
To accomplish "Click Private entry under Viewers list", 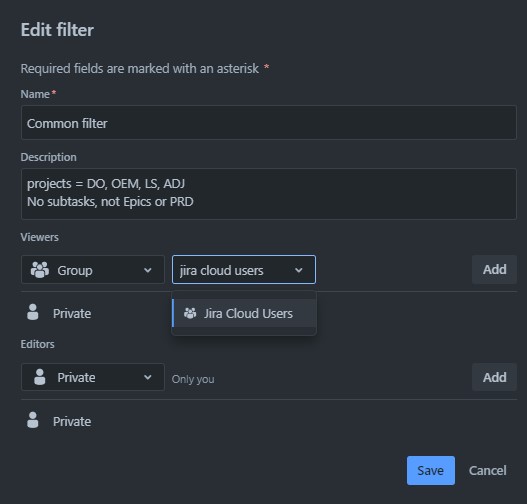I will 72,313.
